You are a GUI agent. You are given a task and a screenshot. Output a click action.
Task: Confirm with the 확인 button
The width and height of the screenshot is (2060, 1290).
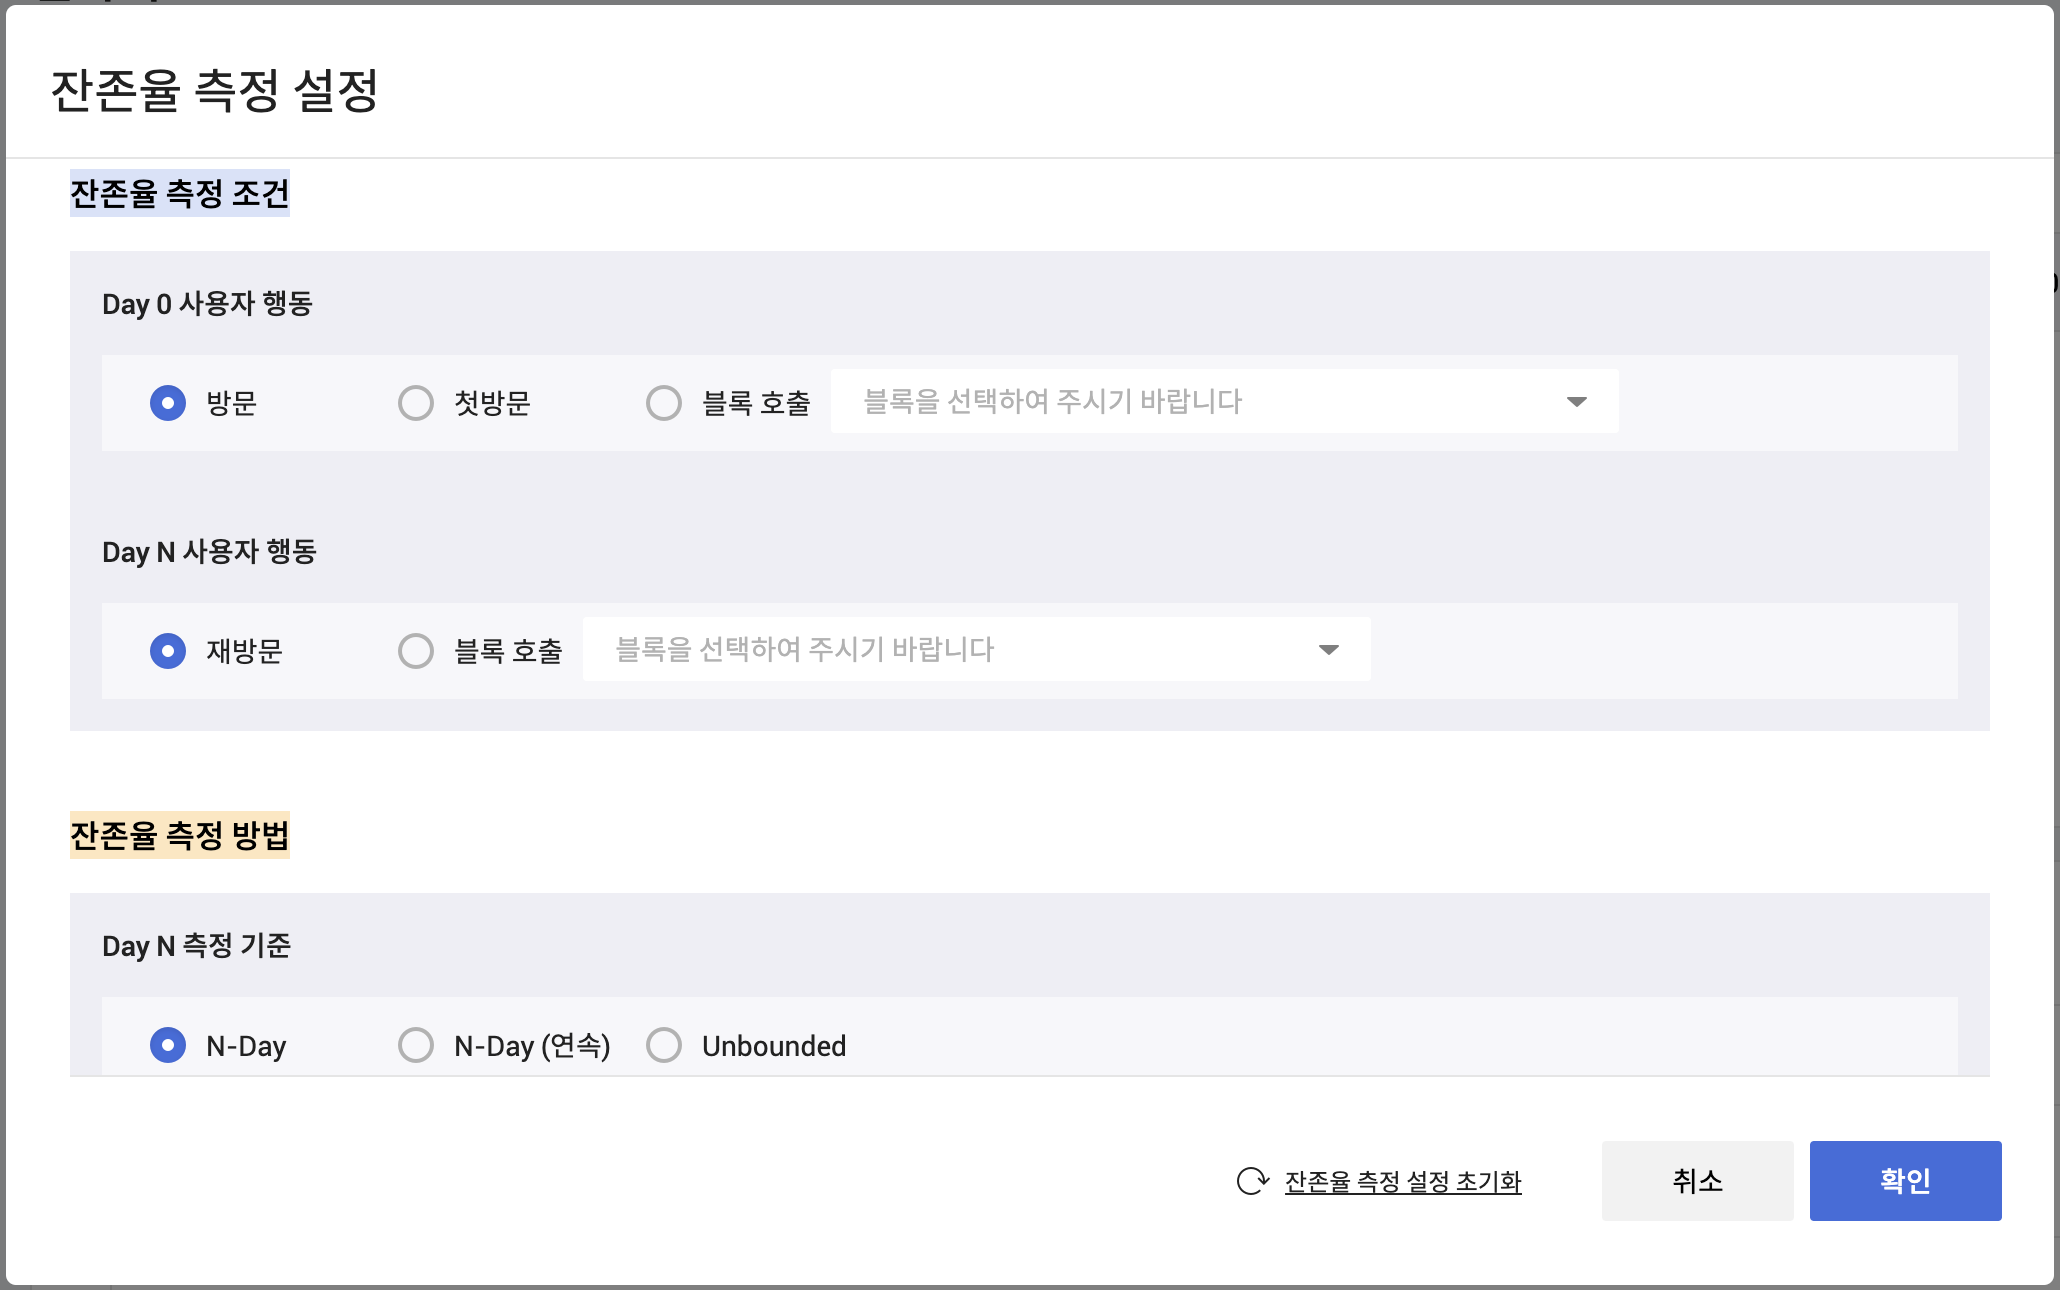pos(1905,1181)
